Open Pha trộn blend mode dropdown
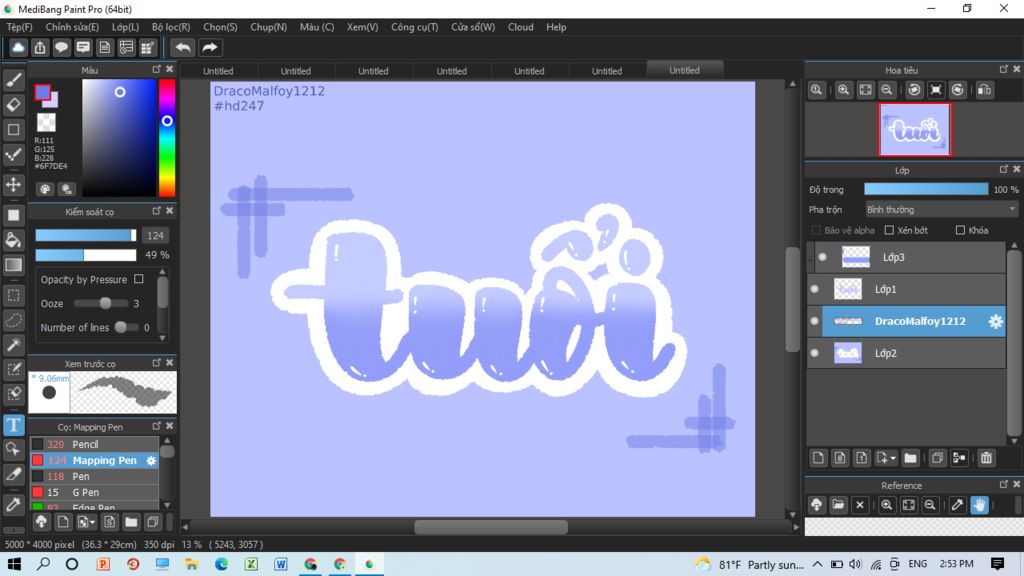 (x=941, y=210)
